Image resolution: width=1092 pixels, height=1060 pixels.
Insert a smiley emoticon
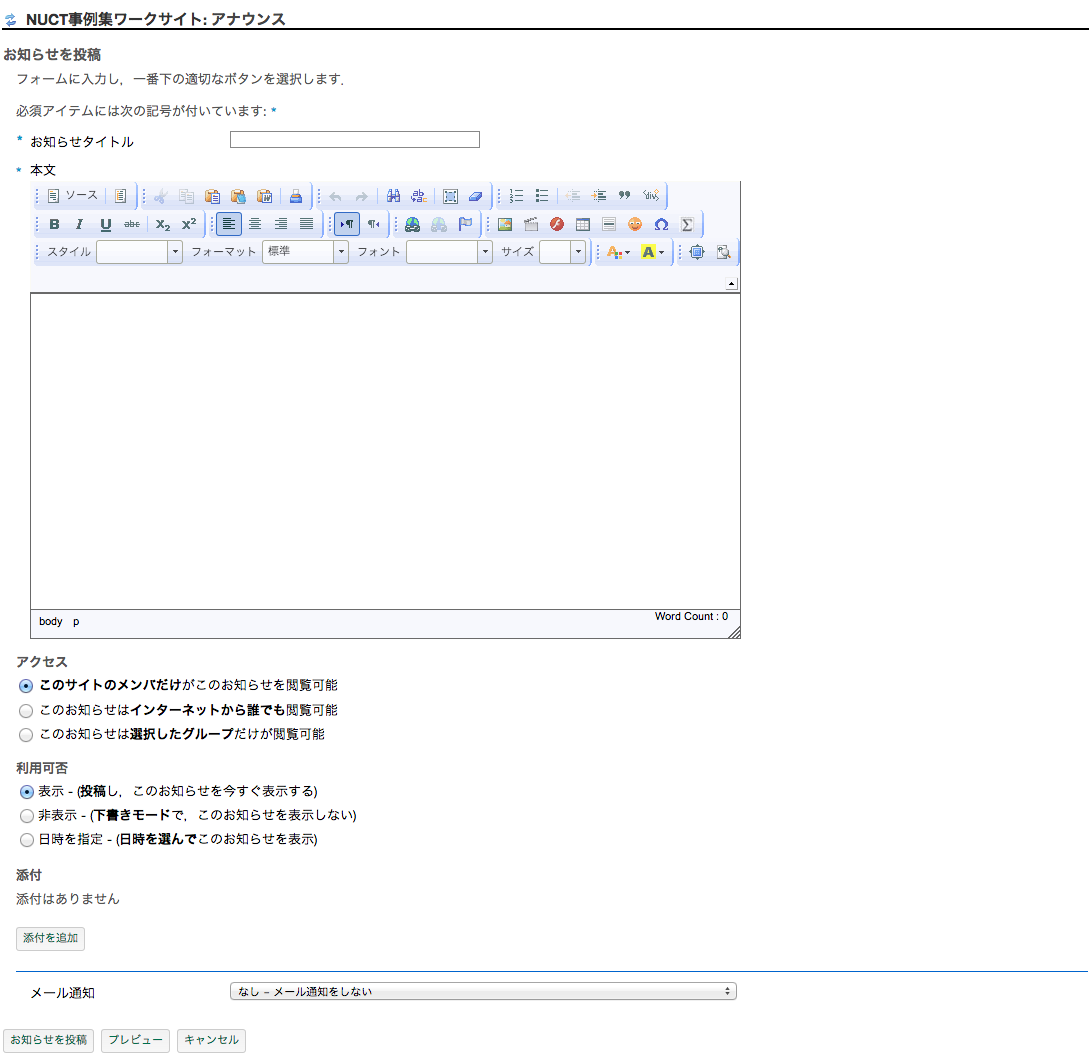point(635,224)
